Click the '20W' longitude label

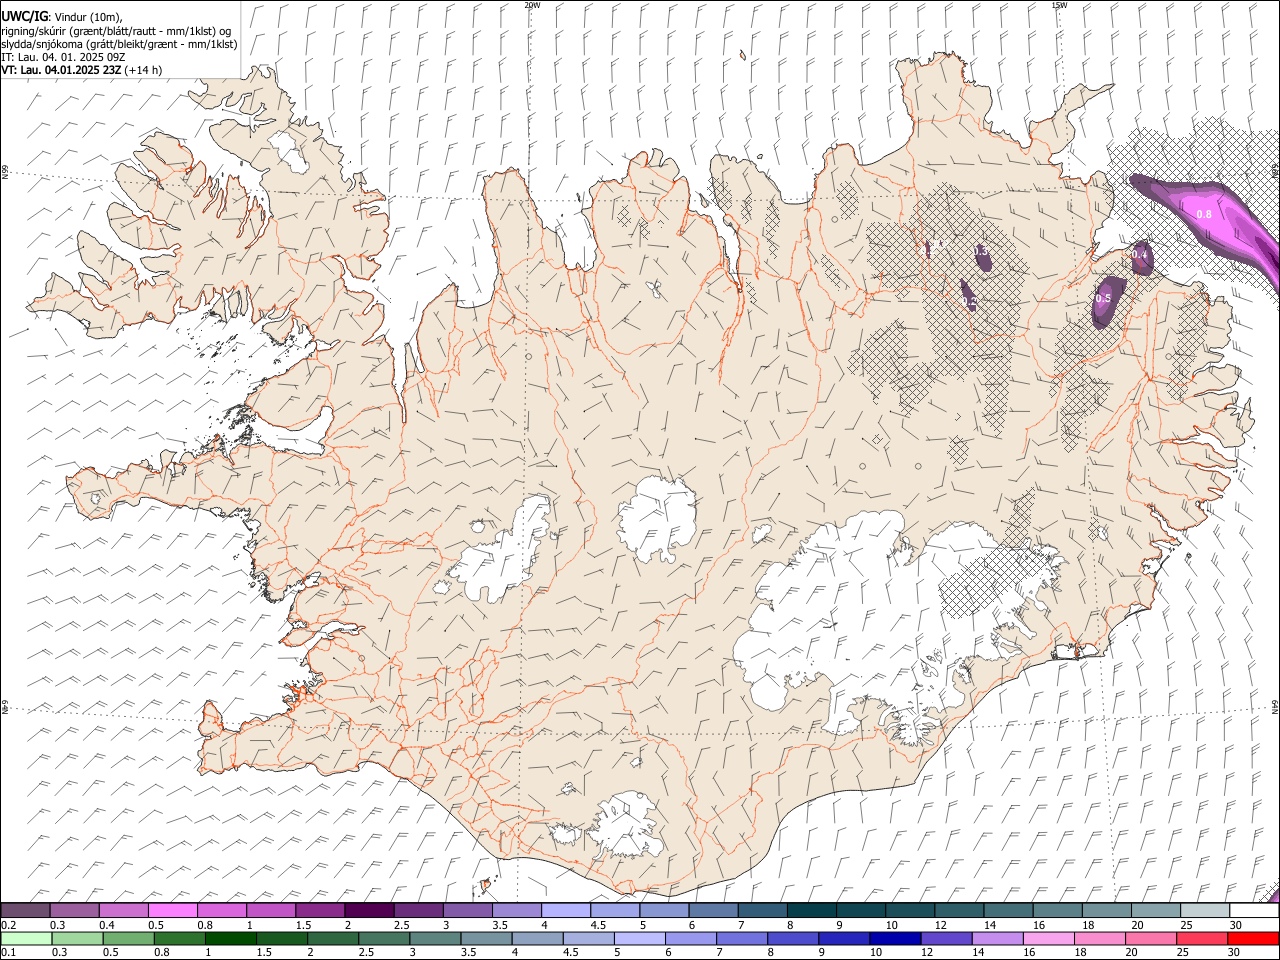pyautogui.click(x=532, y=5)
